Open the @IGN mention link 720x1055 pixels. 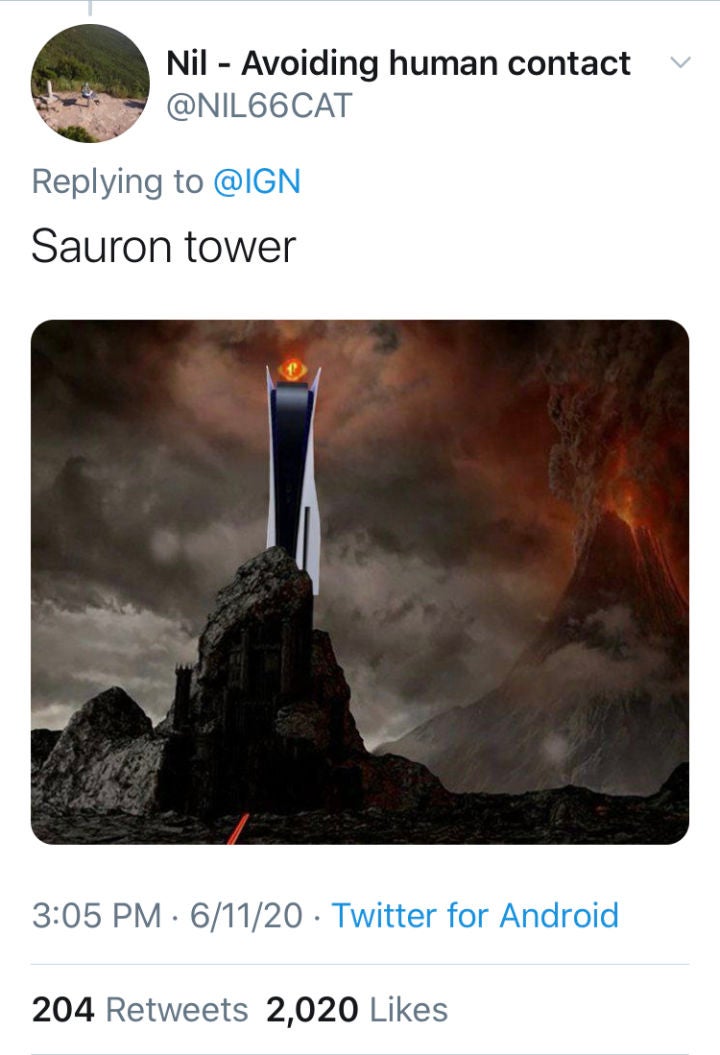(x=256, y=182)
